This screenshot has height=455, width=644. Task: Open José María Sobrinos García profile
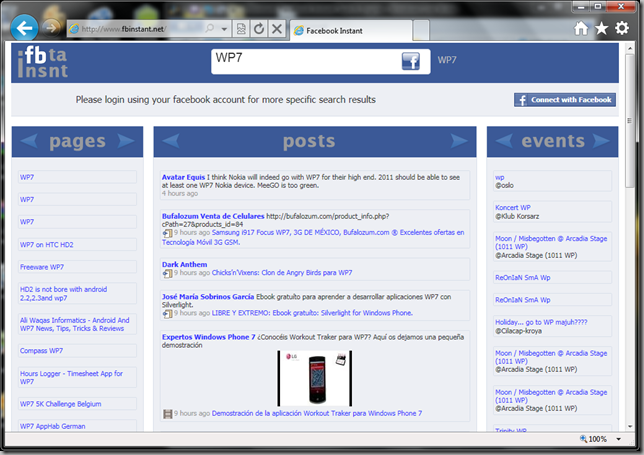click(208, 296)
